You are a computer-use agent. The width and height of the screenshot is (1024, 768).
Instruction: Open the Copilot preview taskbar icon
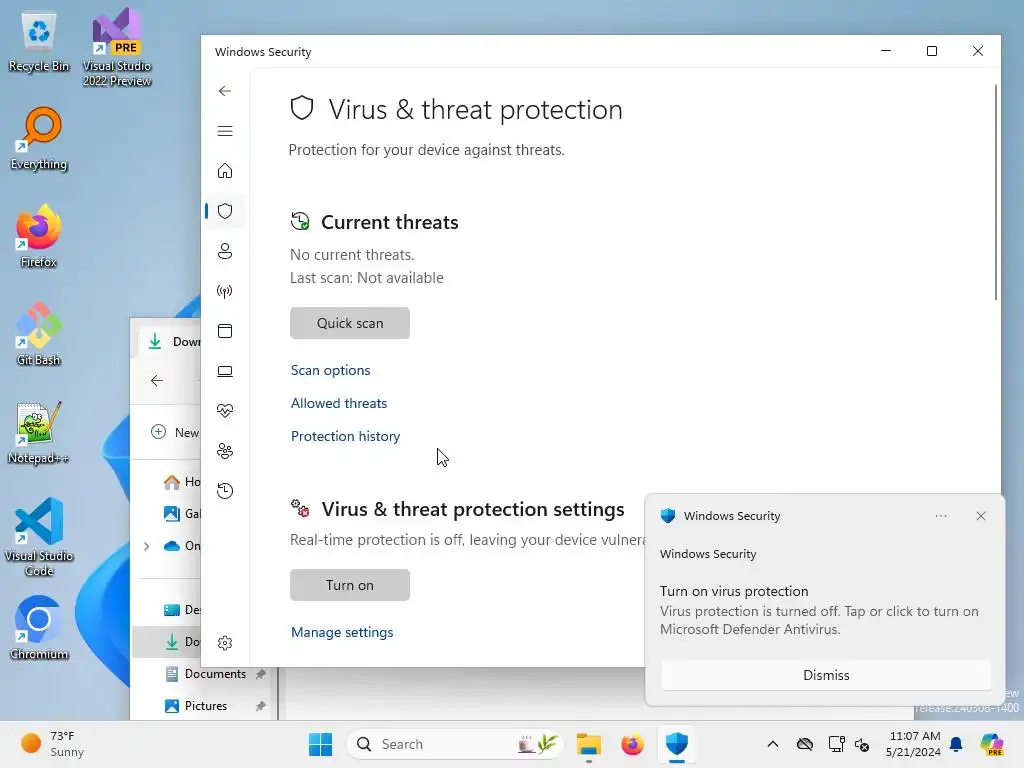click(992, 744)
